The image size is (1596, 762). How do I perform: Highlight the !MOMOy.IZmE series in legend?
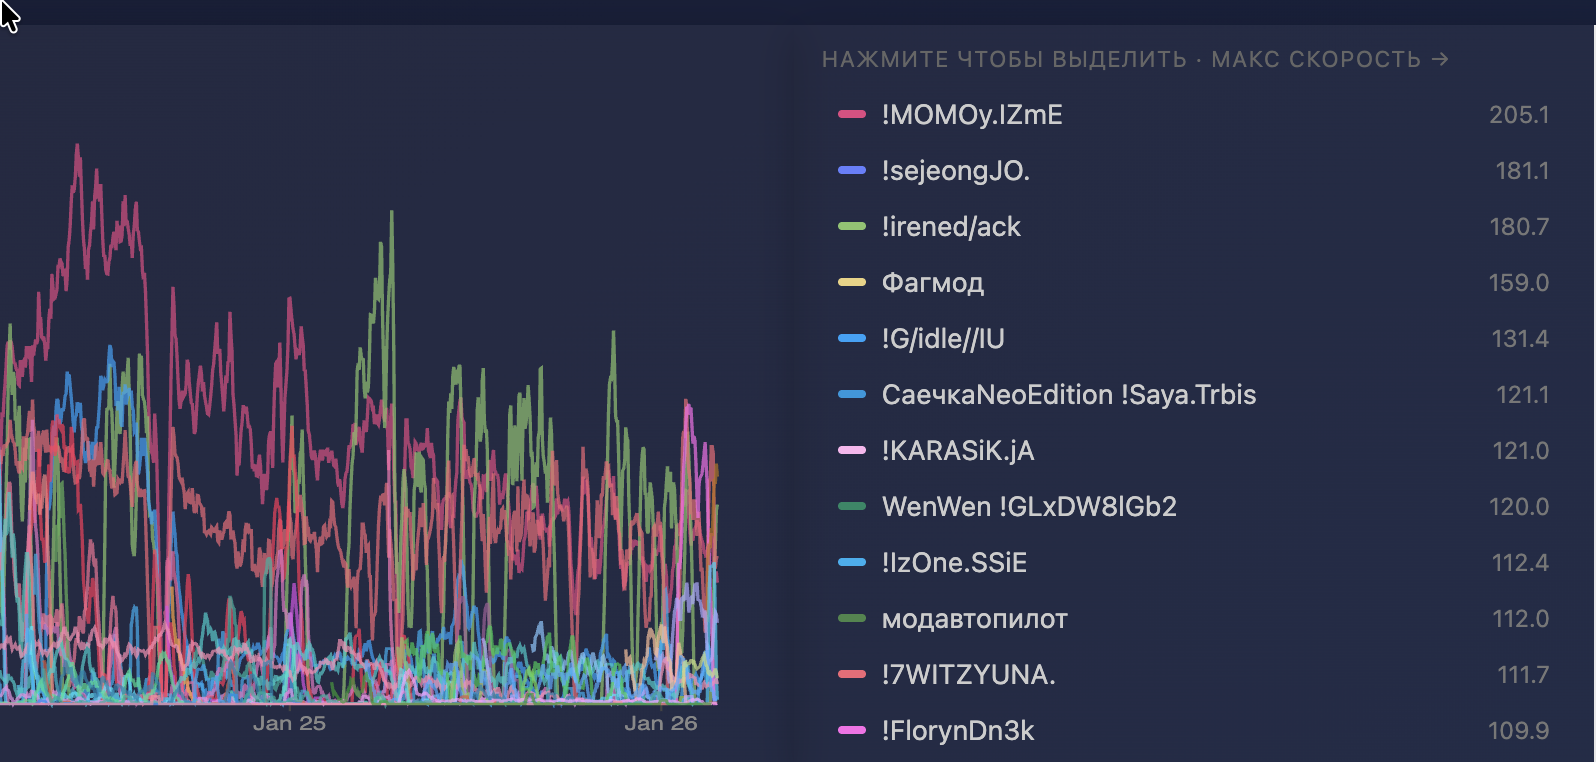971,115
